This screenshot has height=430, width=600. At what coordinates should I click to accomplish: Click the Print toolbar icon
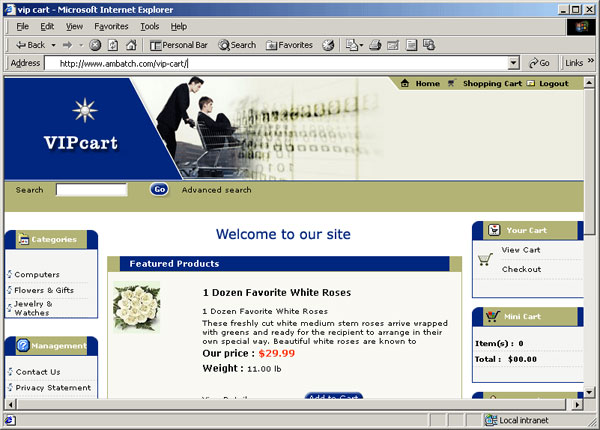coord(375,45)
